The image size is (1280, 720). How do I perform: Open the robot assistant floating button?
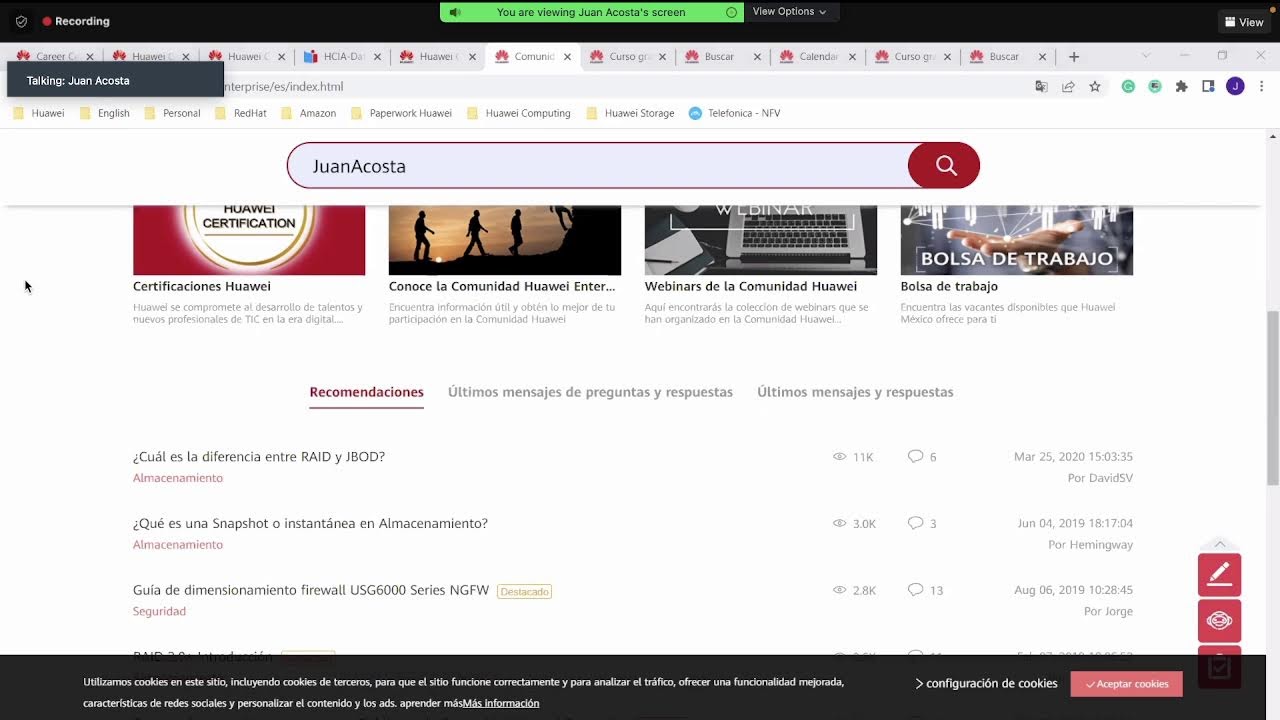coord(1219,621)
